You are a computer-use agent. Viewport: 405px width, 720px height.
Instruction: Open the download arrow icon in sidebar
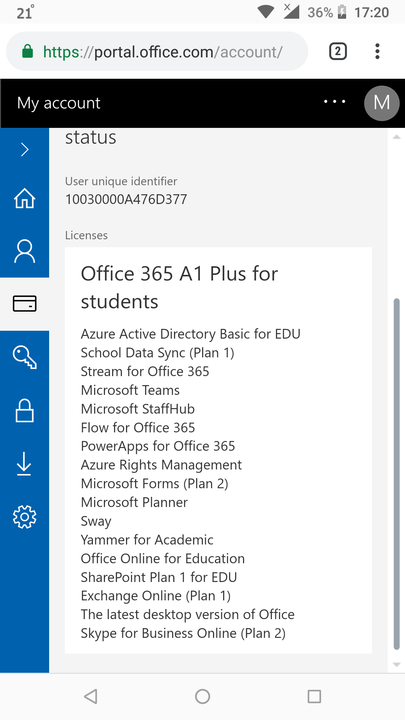pyautogui.click(x=24, y=463)
